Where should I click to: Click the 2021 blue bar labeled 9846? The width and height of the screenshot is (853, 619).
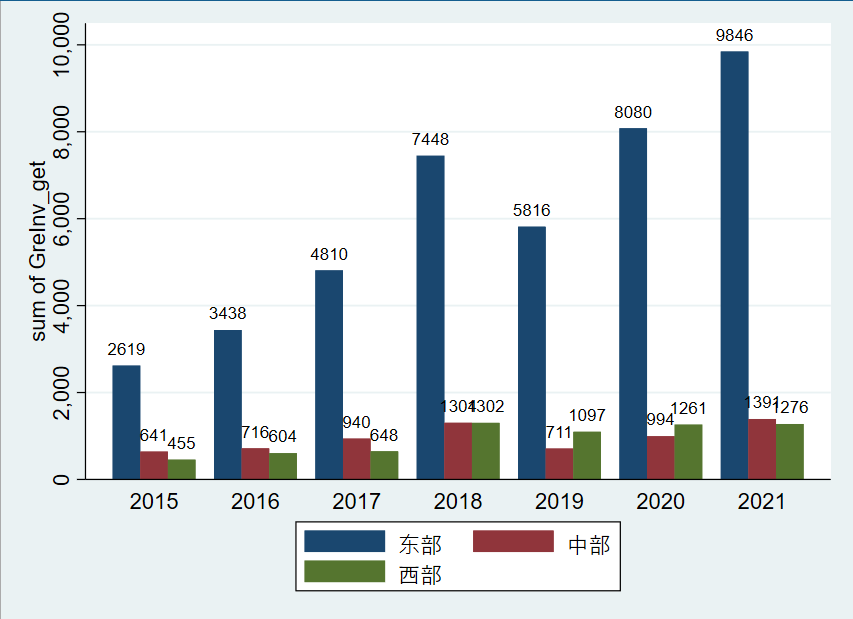click(x=734, y=265)
